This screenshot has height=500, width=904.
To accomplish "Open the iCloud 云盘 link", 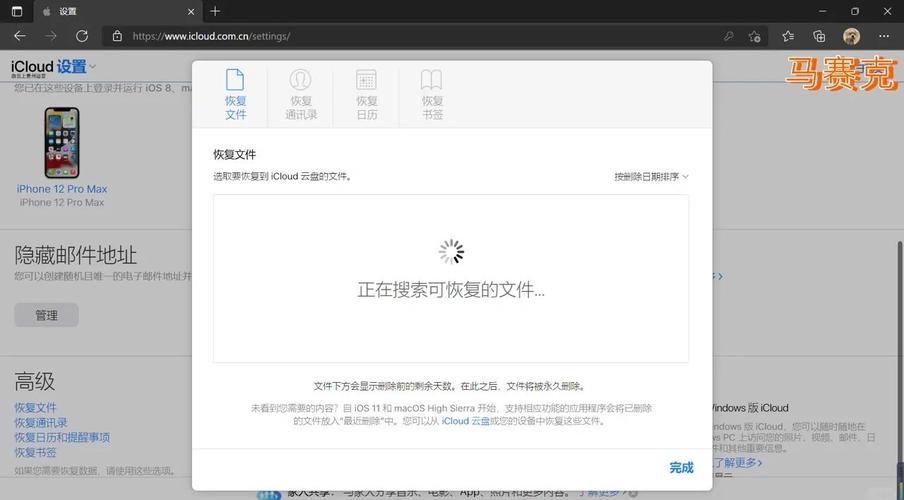I will click(x=465, y=421).
